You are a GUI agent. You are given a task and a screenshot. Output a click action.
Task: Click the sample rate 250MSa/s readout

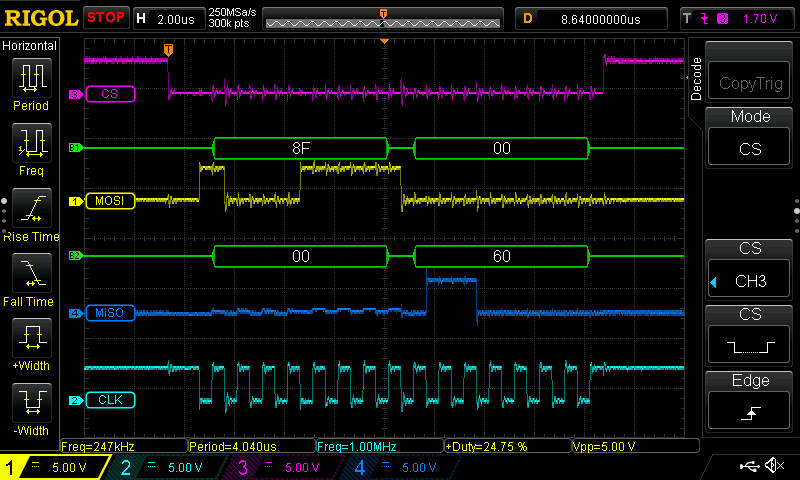(232, 12)
